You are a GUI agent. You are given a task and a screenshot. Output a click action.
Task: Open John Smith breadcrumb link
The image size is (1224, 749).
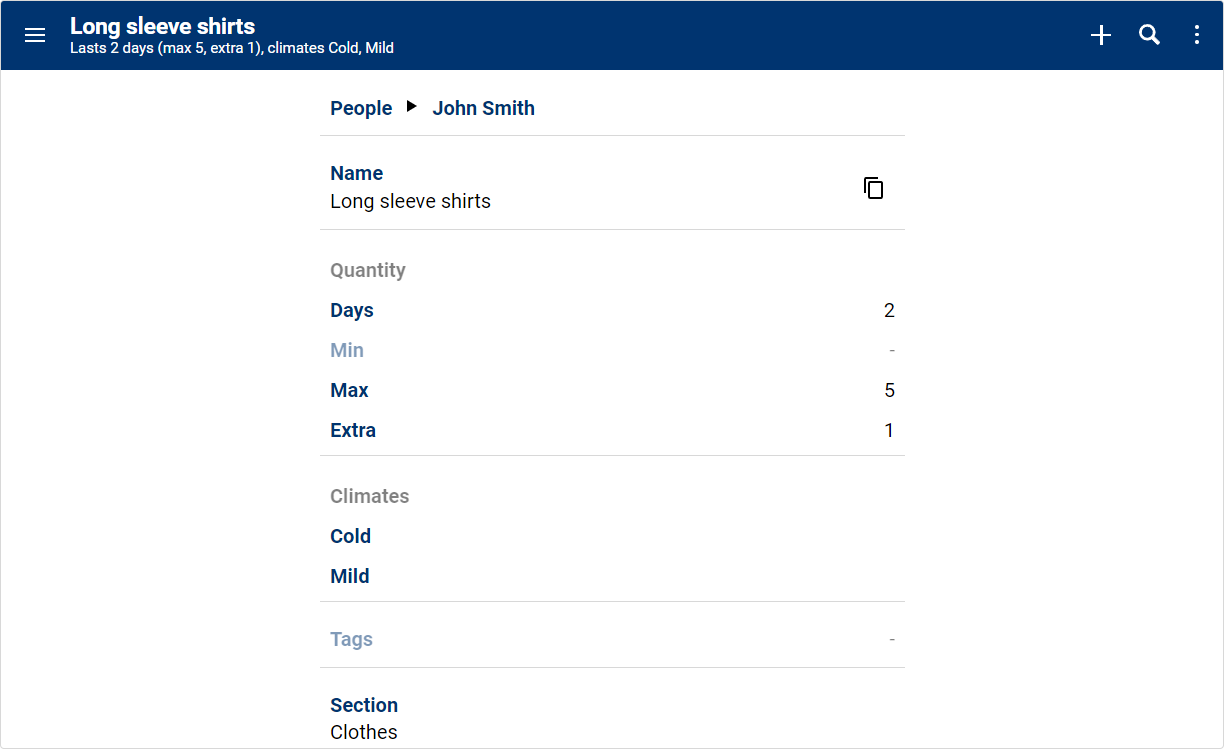[483, 108]
